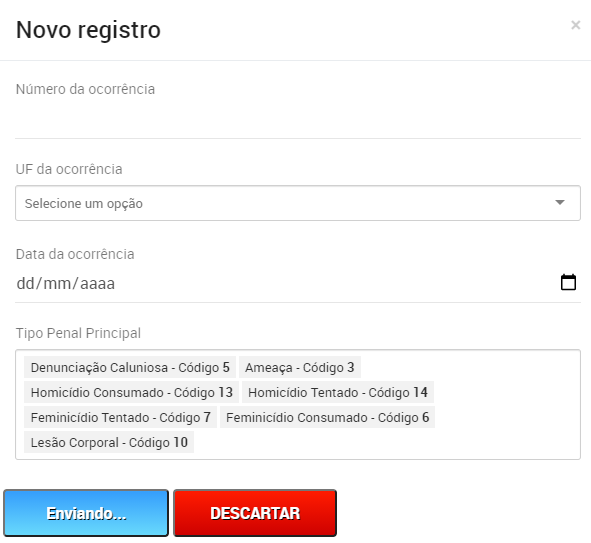The width and height of the screenshot is (591, 543).
Task: Click the Tipo Penal Principal label
Action: 78,333
